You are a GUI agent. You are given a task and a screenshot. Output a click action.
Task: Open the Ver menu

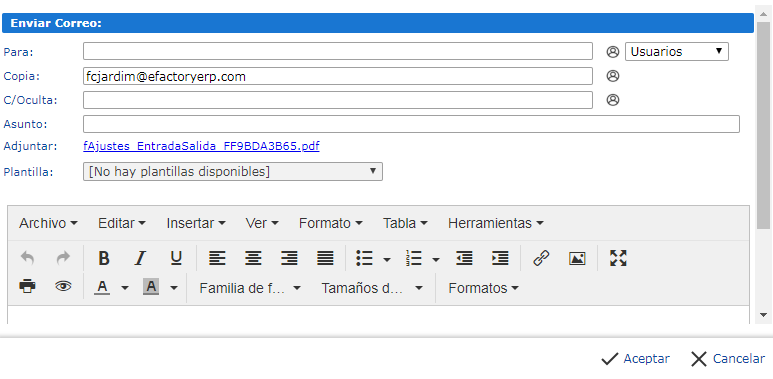(262, 223)
